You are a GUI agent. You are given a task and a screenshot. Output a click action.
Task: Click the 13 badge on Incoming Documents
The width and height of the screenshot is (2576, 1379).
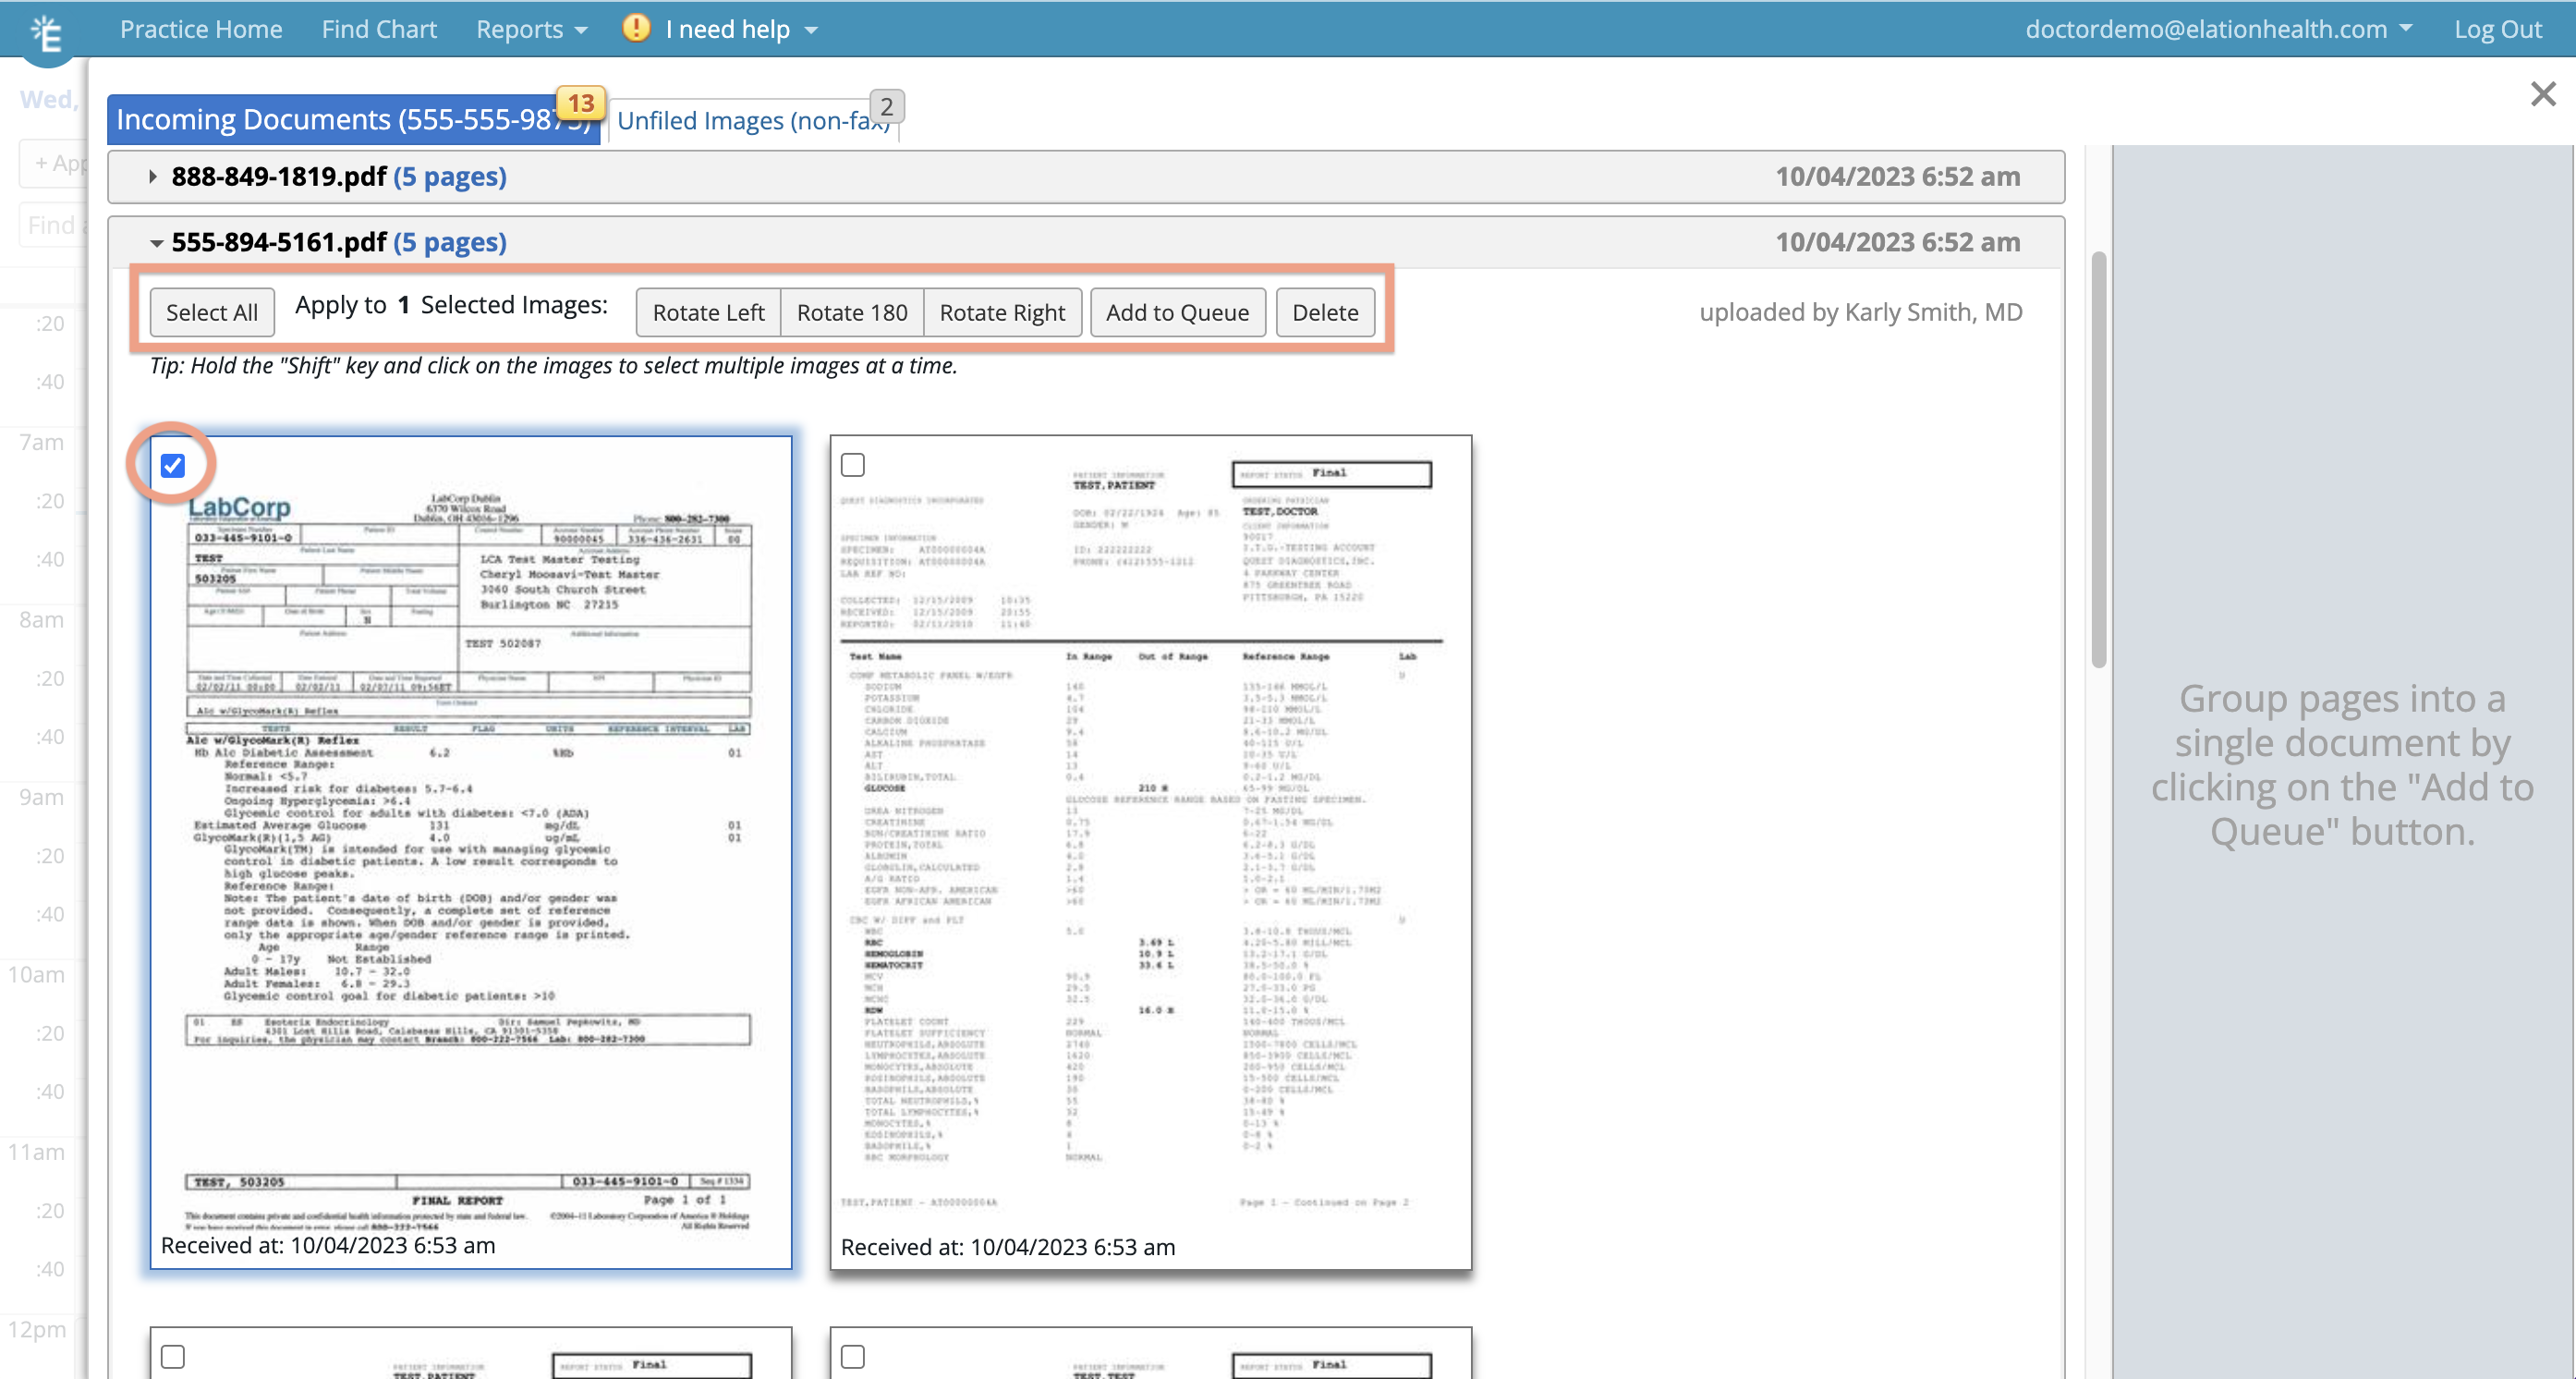[x=581, y=103]
